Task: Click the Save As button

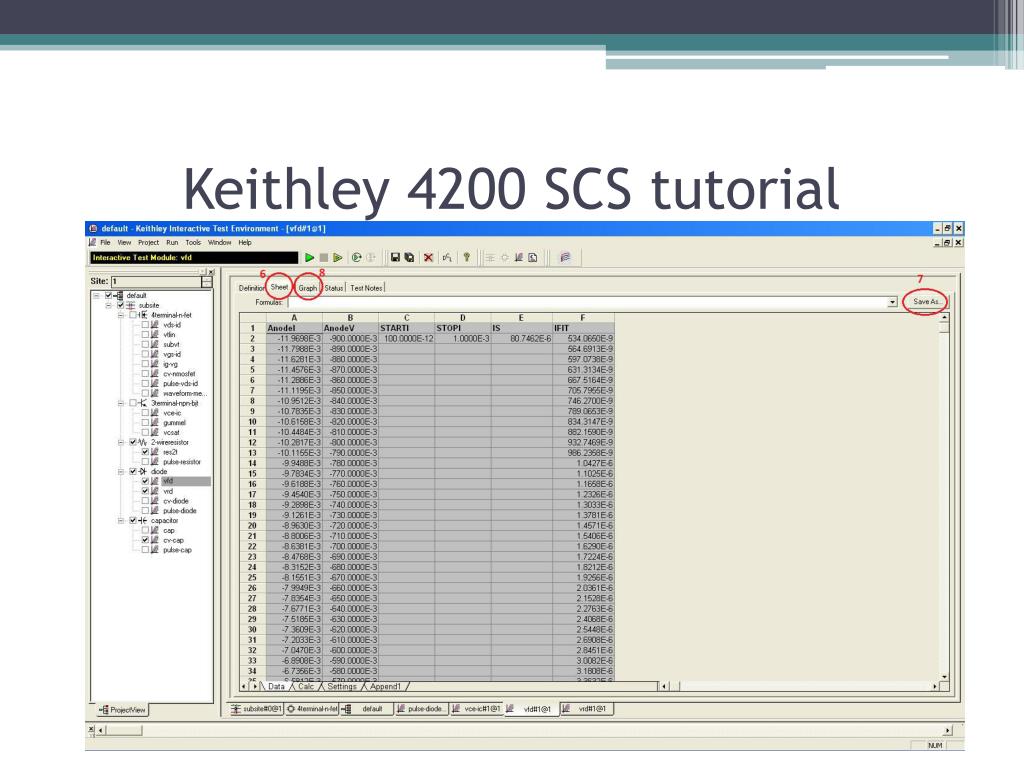Action: (926, 302)
